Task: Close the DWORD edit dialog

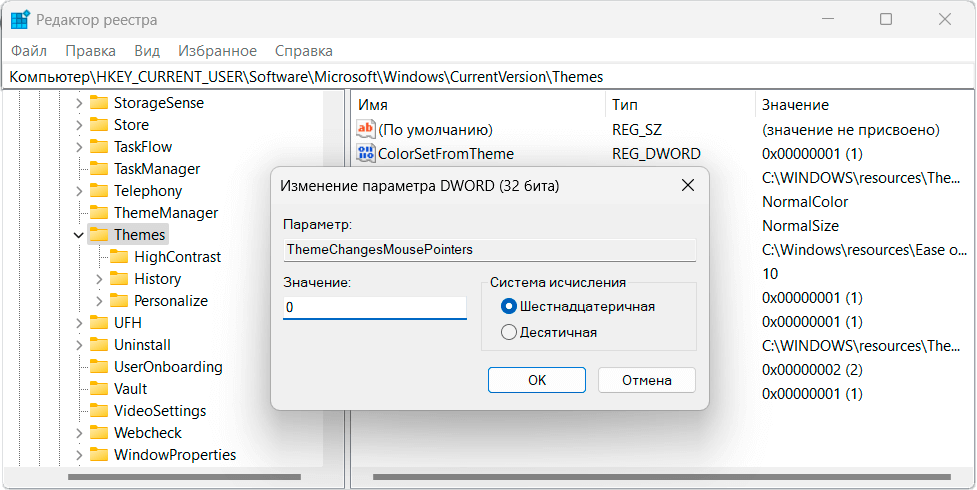Action: coord(687,185)
